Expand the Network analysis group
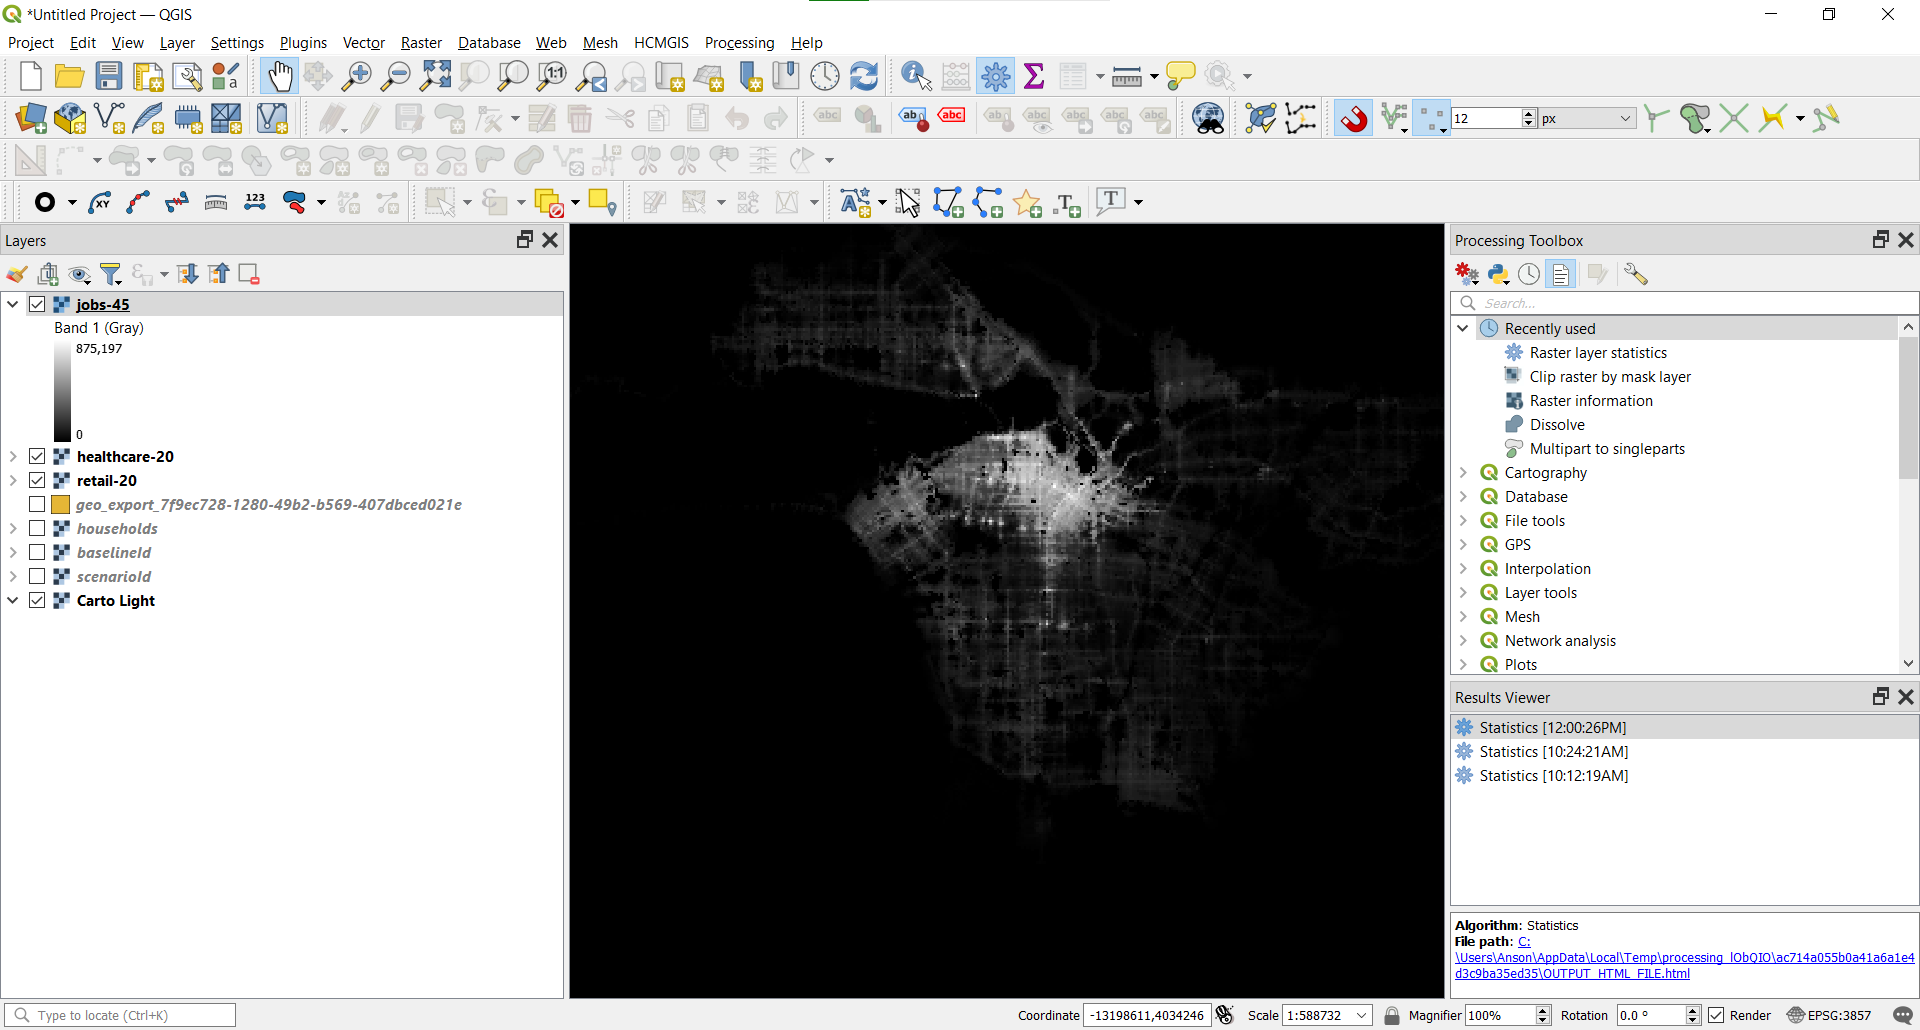This screenshot has height=1030, width=1920. click(x=1463, y=640)
